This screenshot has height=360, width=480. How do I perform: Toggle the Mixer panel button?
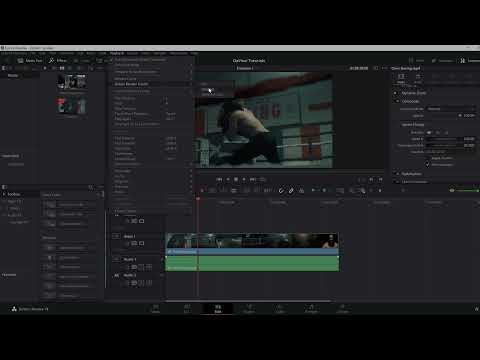(417, 60)
